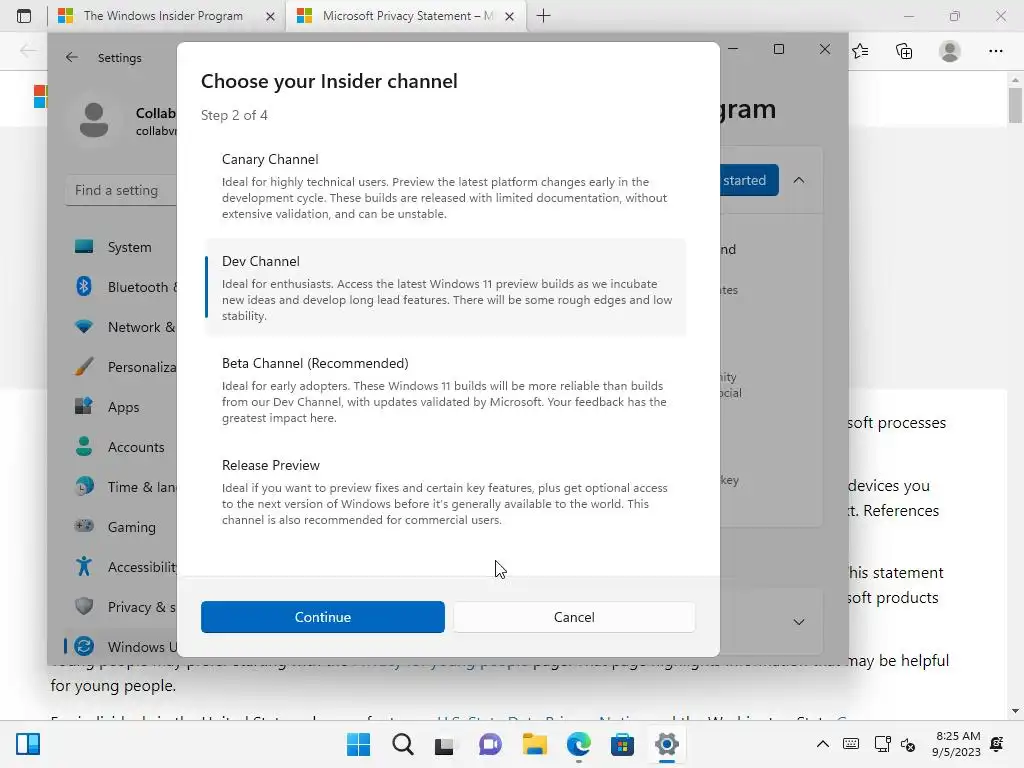Open Windows Update sync icon
The image size is (1024, 768).
tap(84, 646)
